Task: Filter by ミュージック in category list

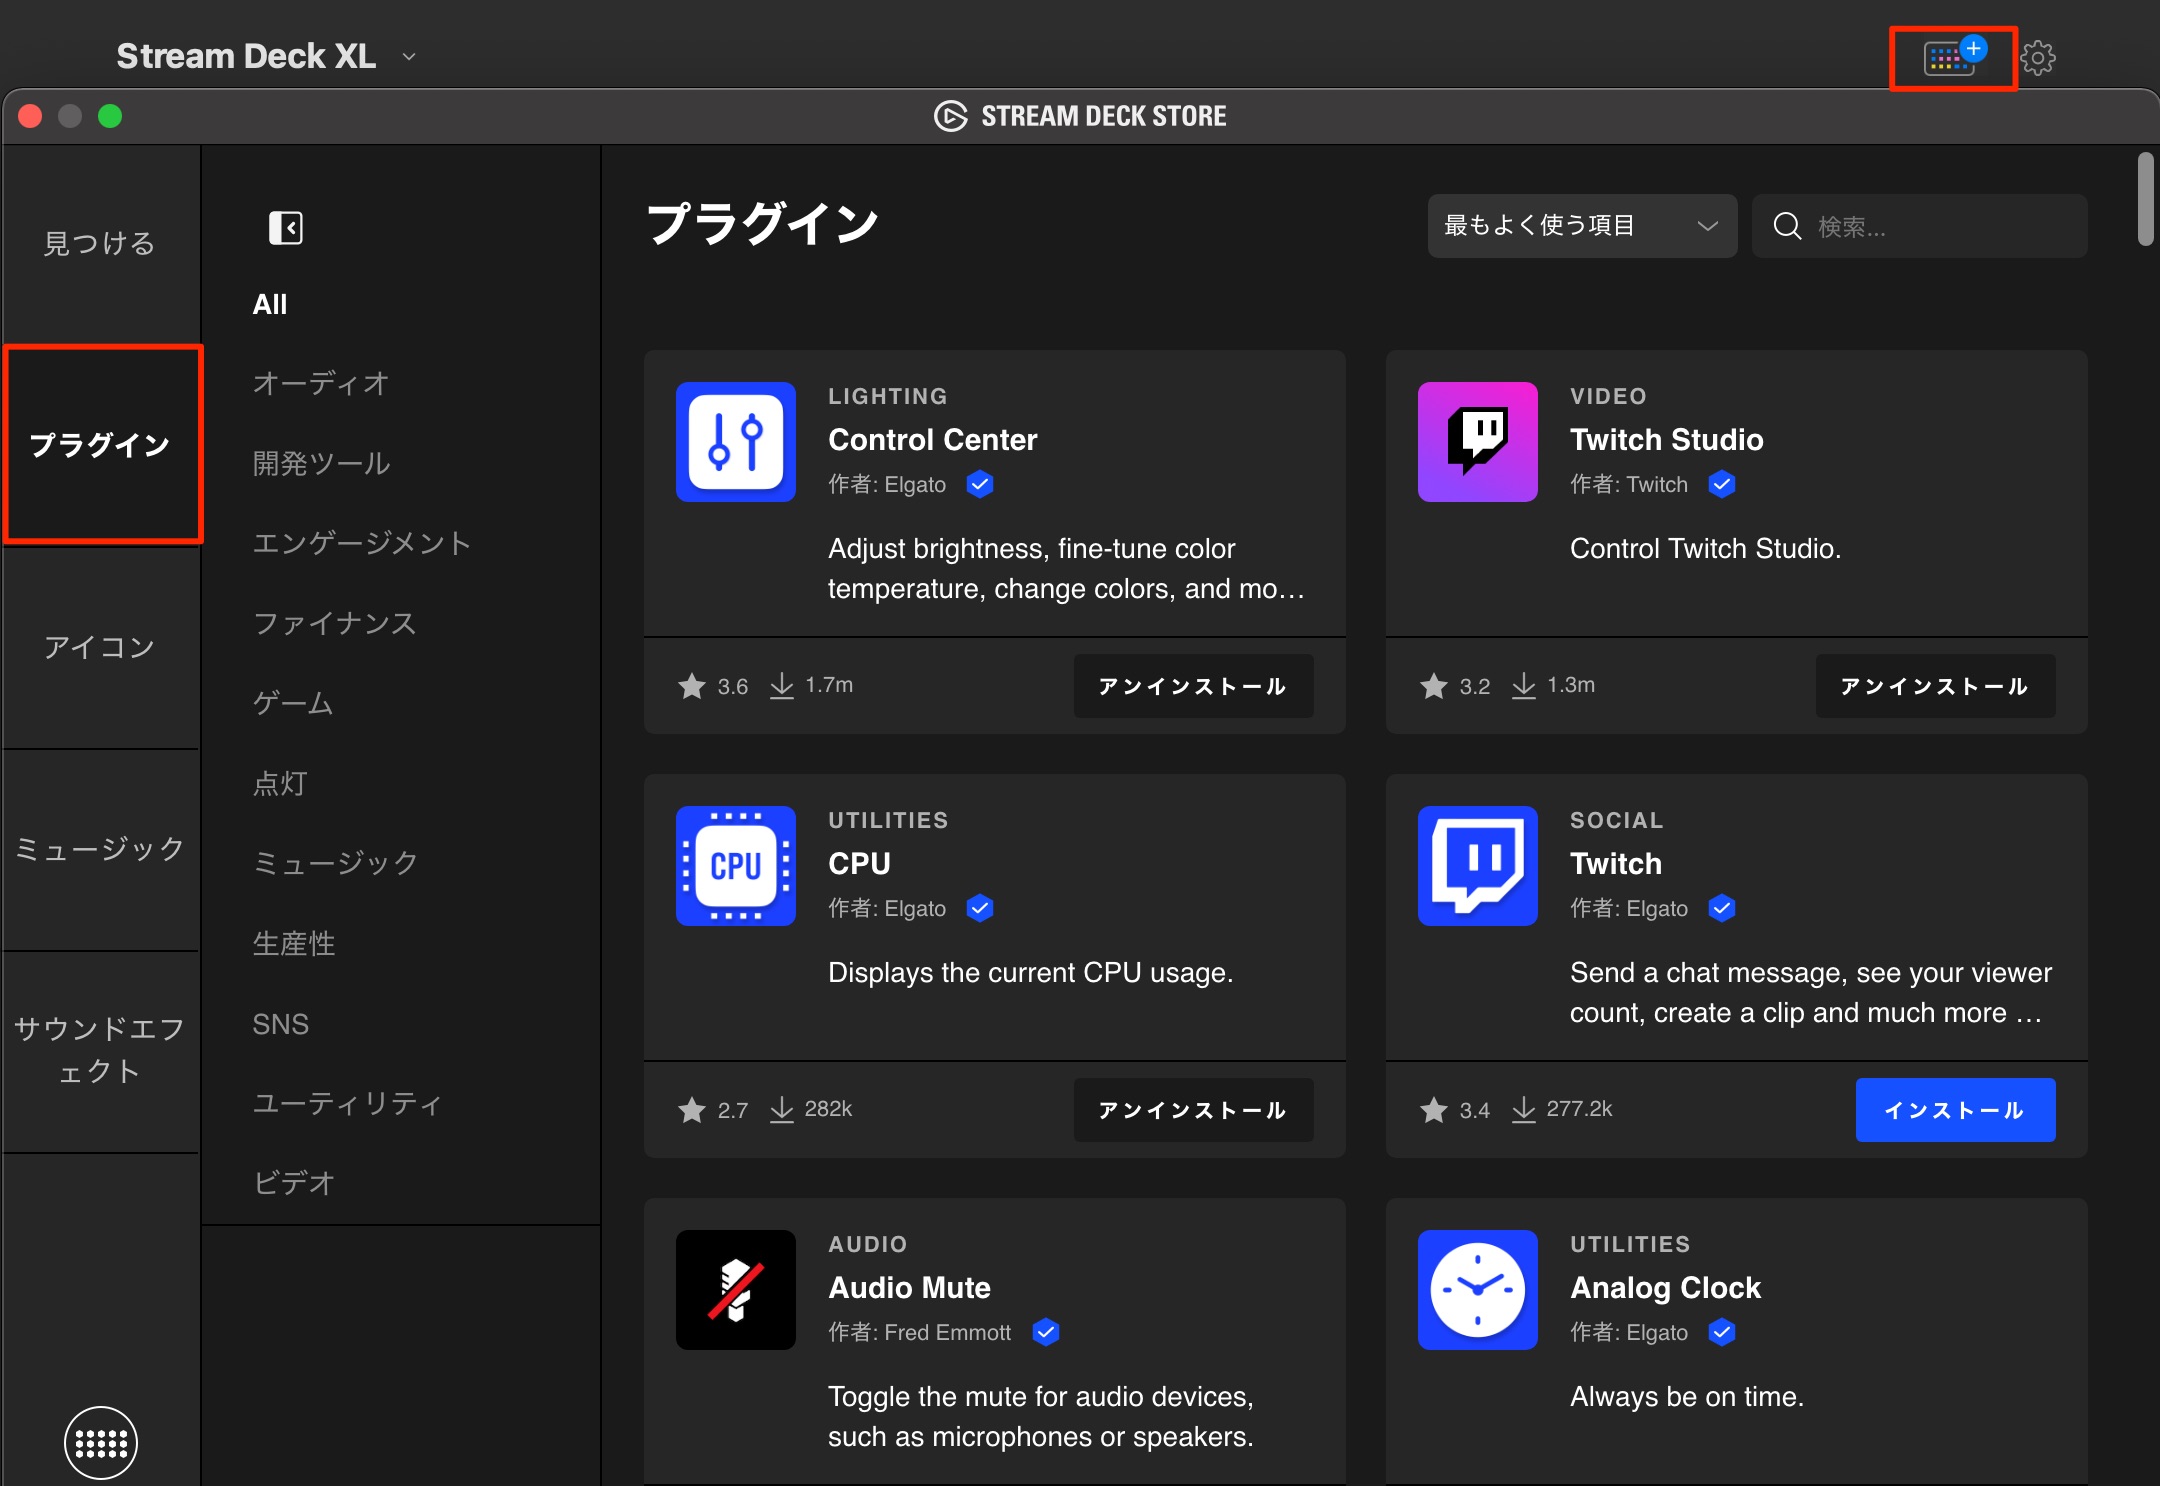Action: coord(335,862)
